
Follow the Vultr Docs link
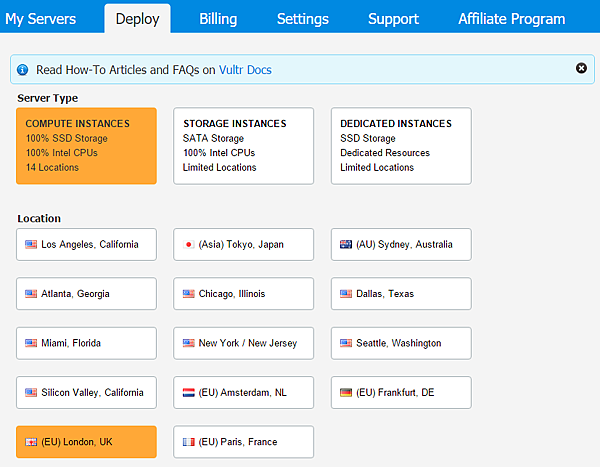click(245, 70)
